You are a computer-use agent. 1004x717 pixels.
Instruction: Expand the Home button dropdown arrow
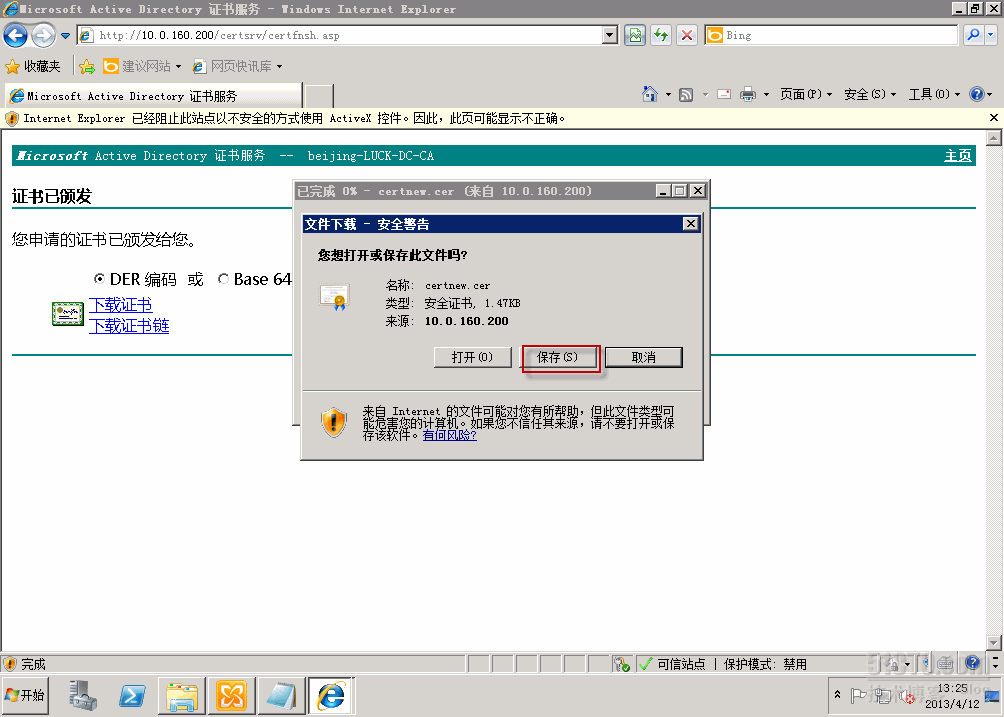(x=668, y=95)
